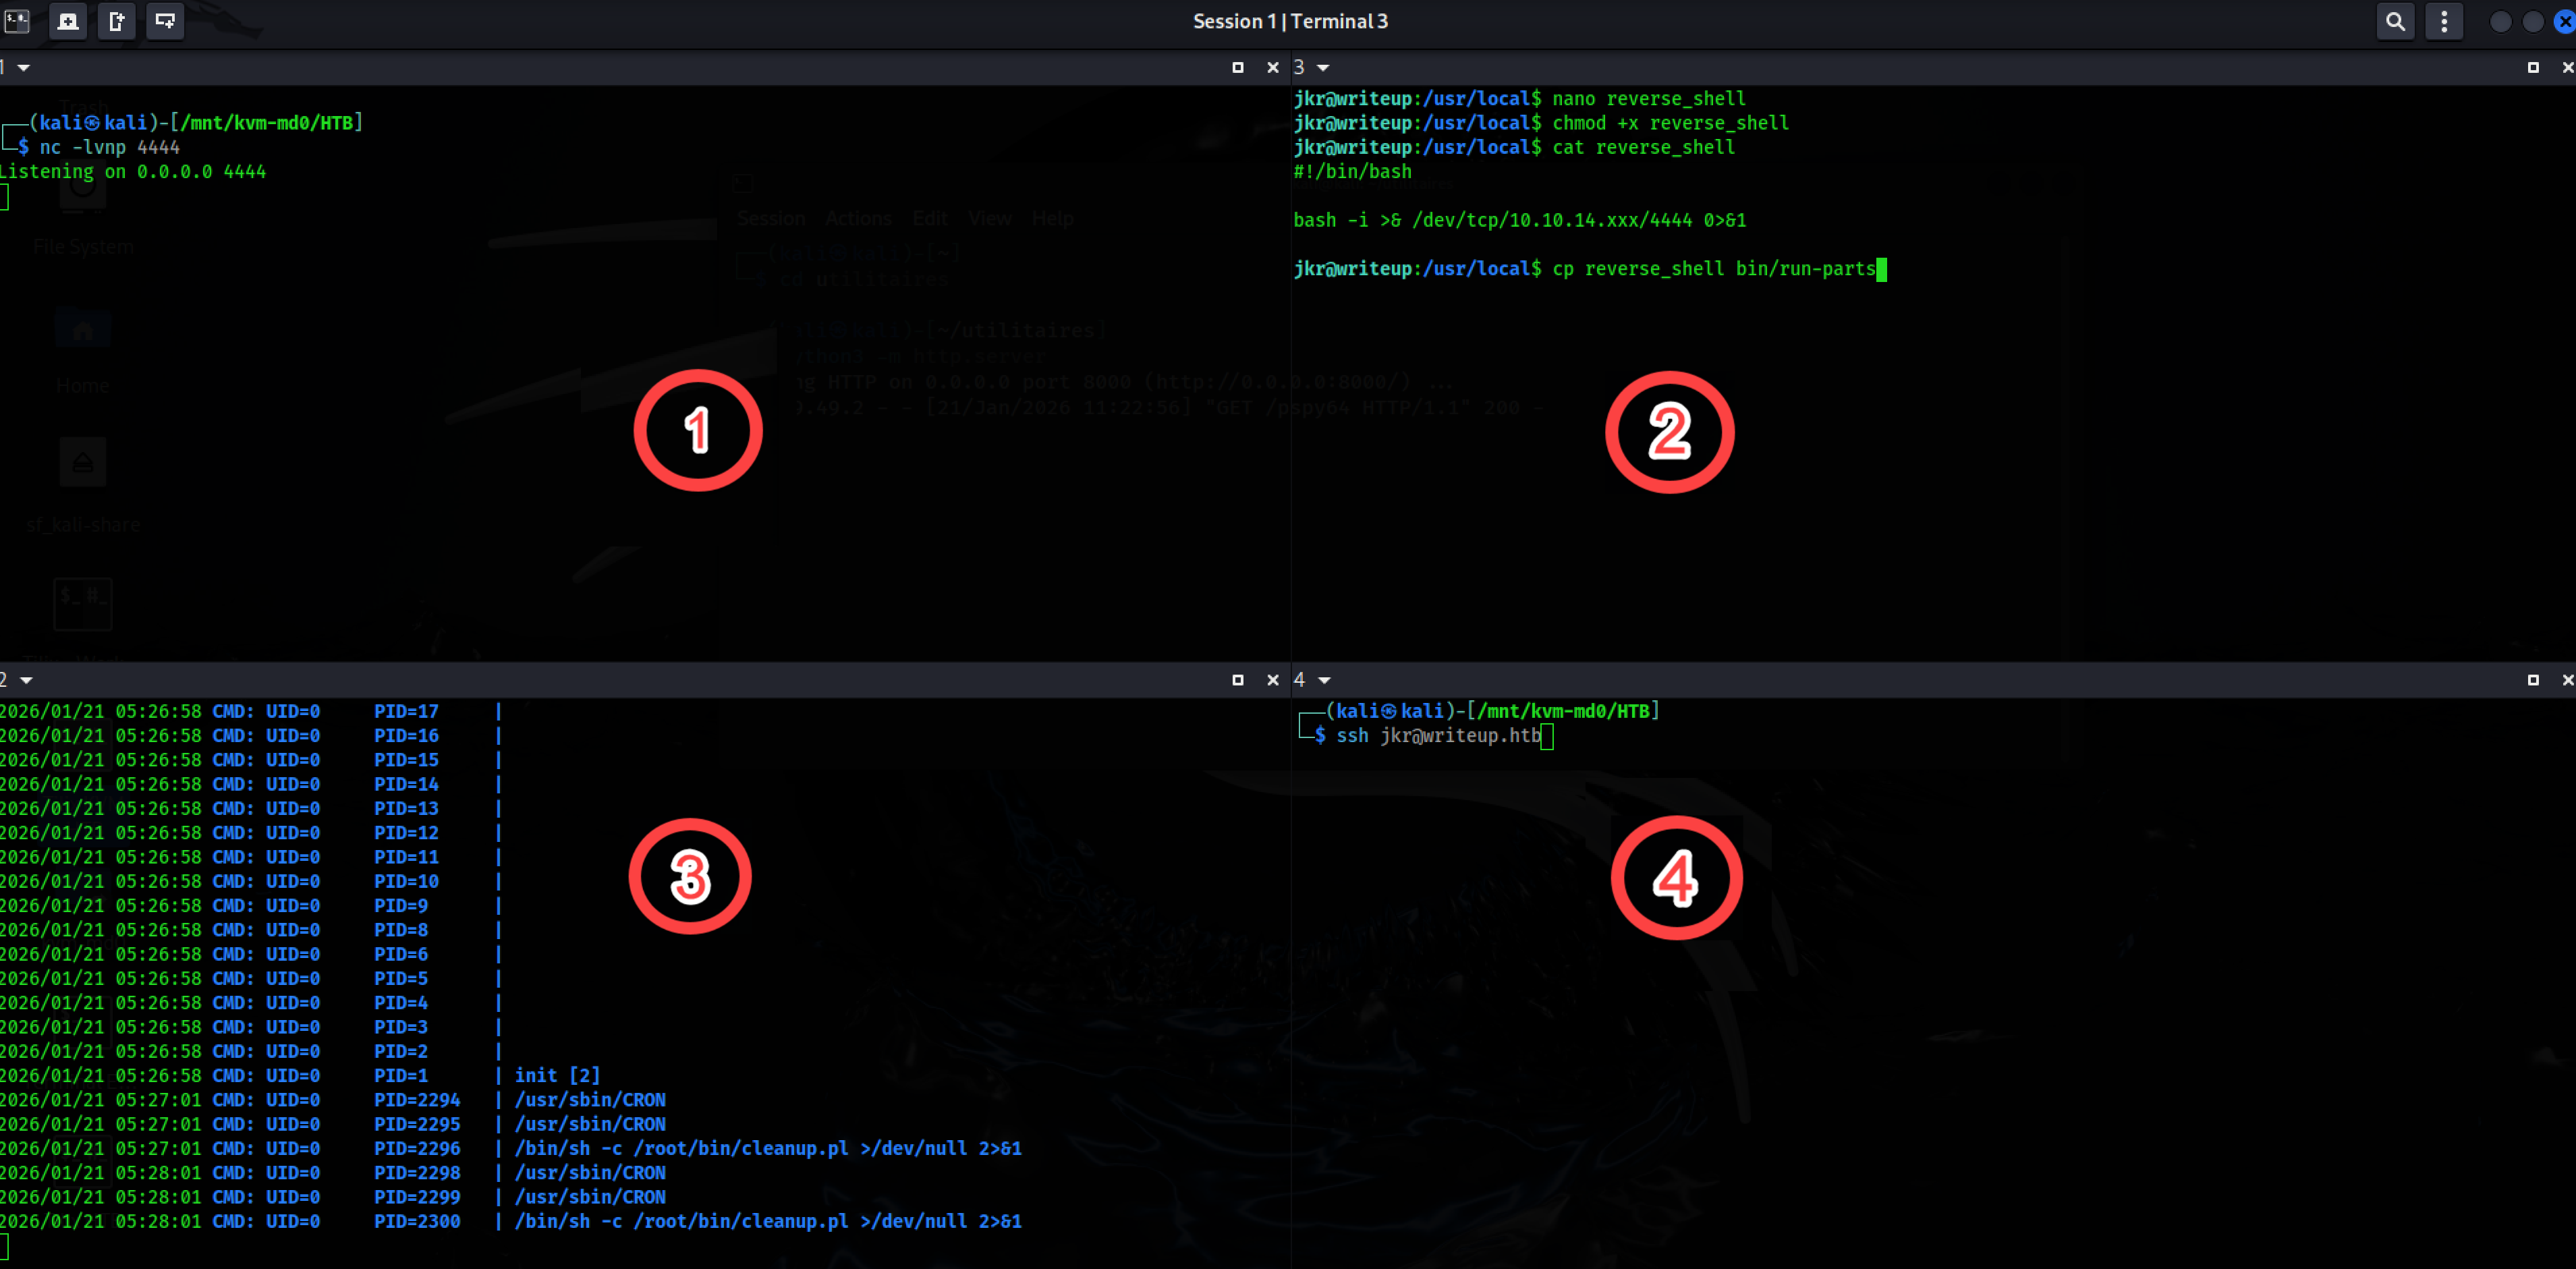Image resolution: width=2576 pixels, height=1269 pixels.
Task: Close terminal 2 pane with its X
Action: pyautogui.click(x=1272, y=680)
